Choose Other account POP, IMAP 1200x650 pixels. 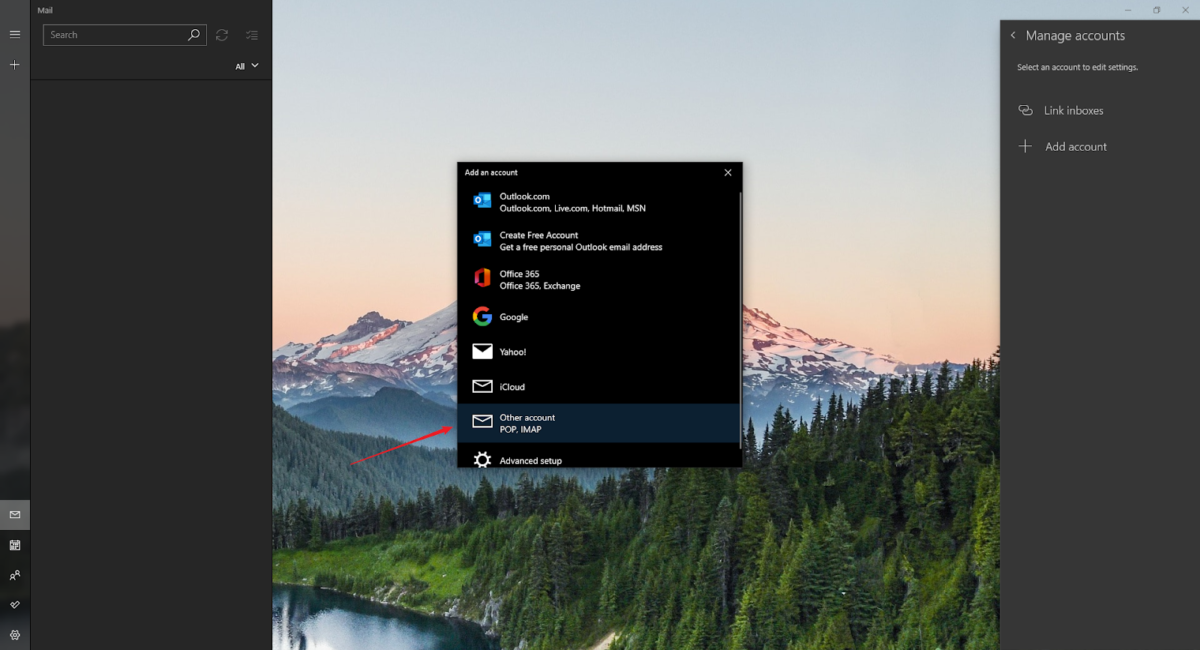[598, 423]
